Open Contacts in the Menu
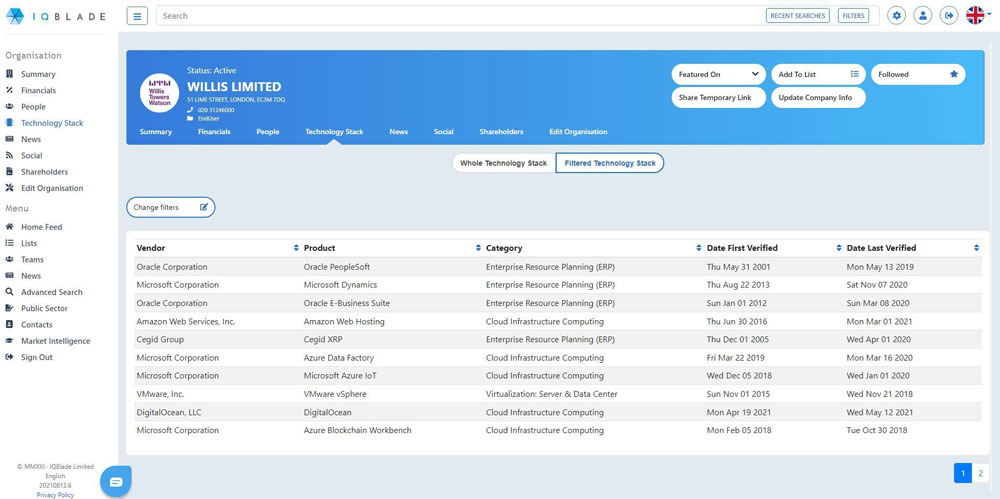Image resolution: width=1000 pixels, height=499 pixels. coord(36,325)
